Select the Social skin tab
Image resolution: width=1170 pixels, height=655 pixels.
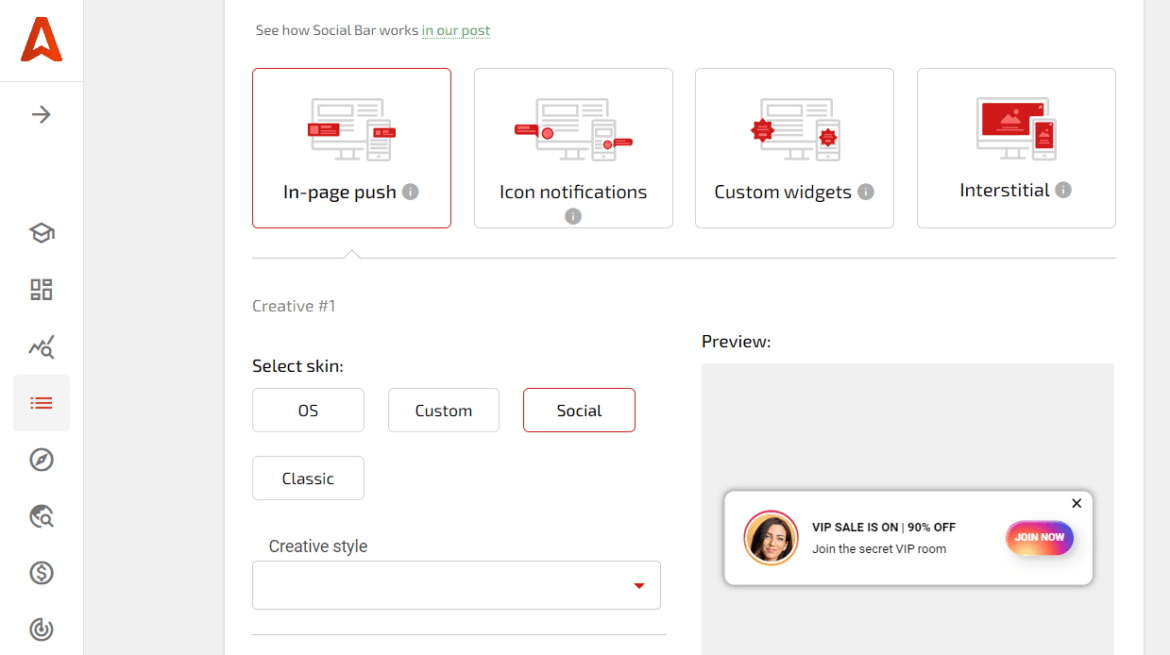[579, 410]
